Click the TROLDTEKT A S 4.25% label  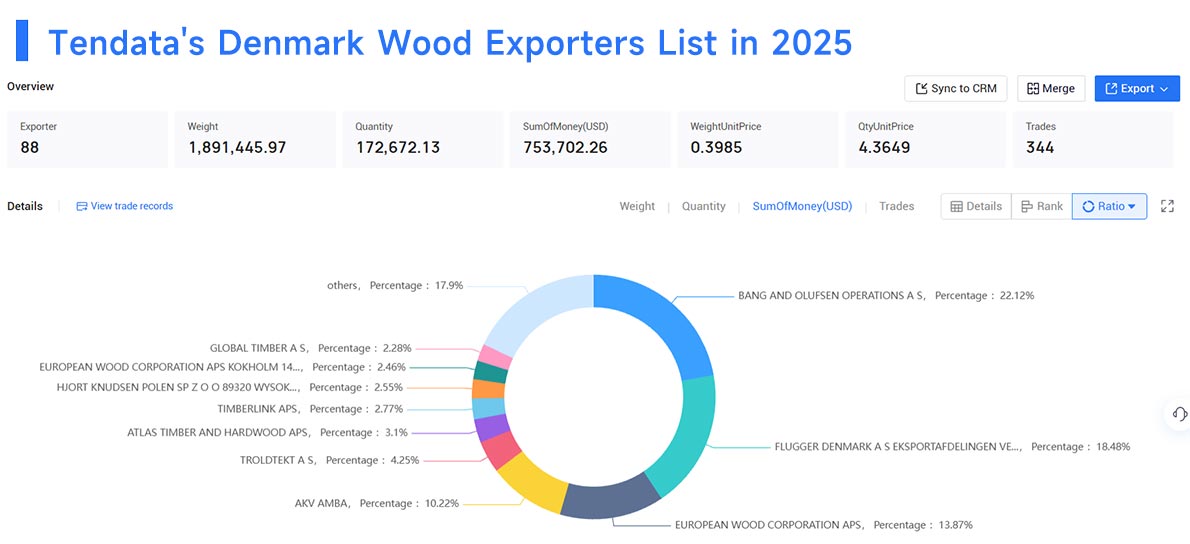coord(329,460)
